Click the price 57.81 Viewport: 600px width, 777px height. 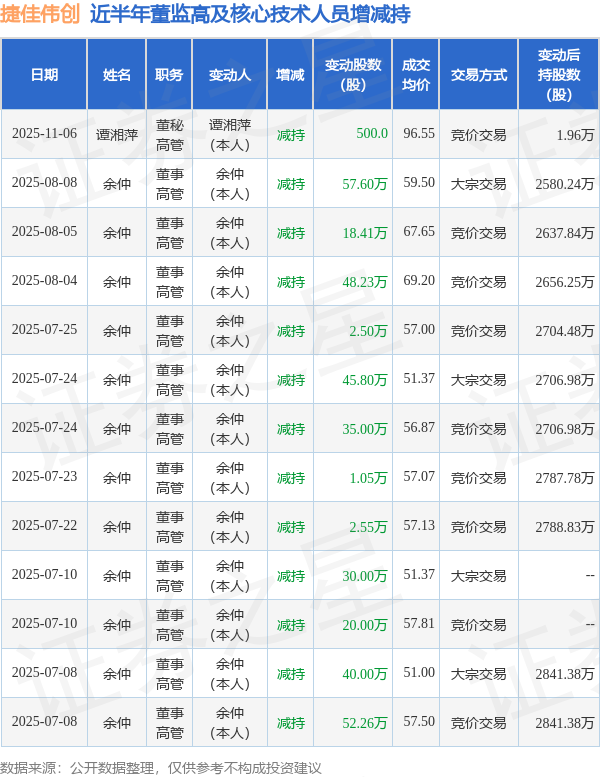tap(419, 623)
